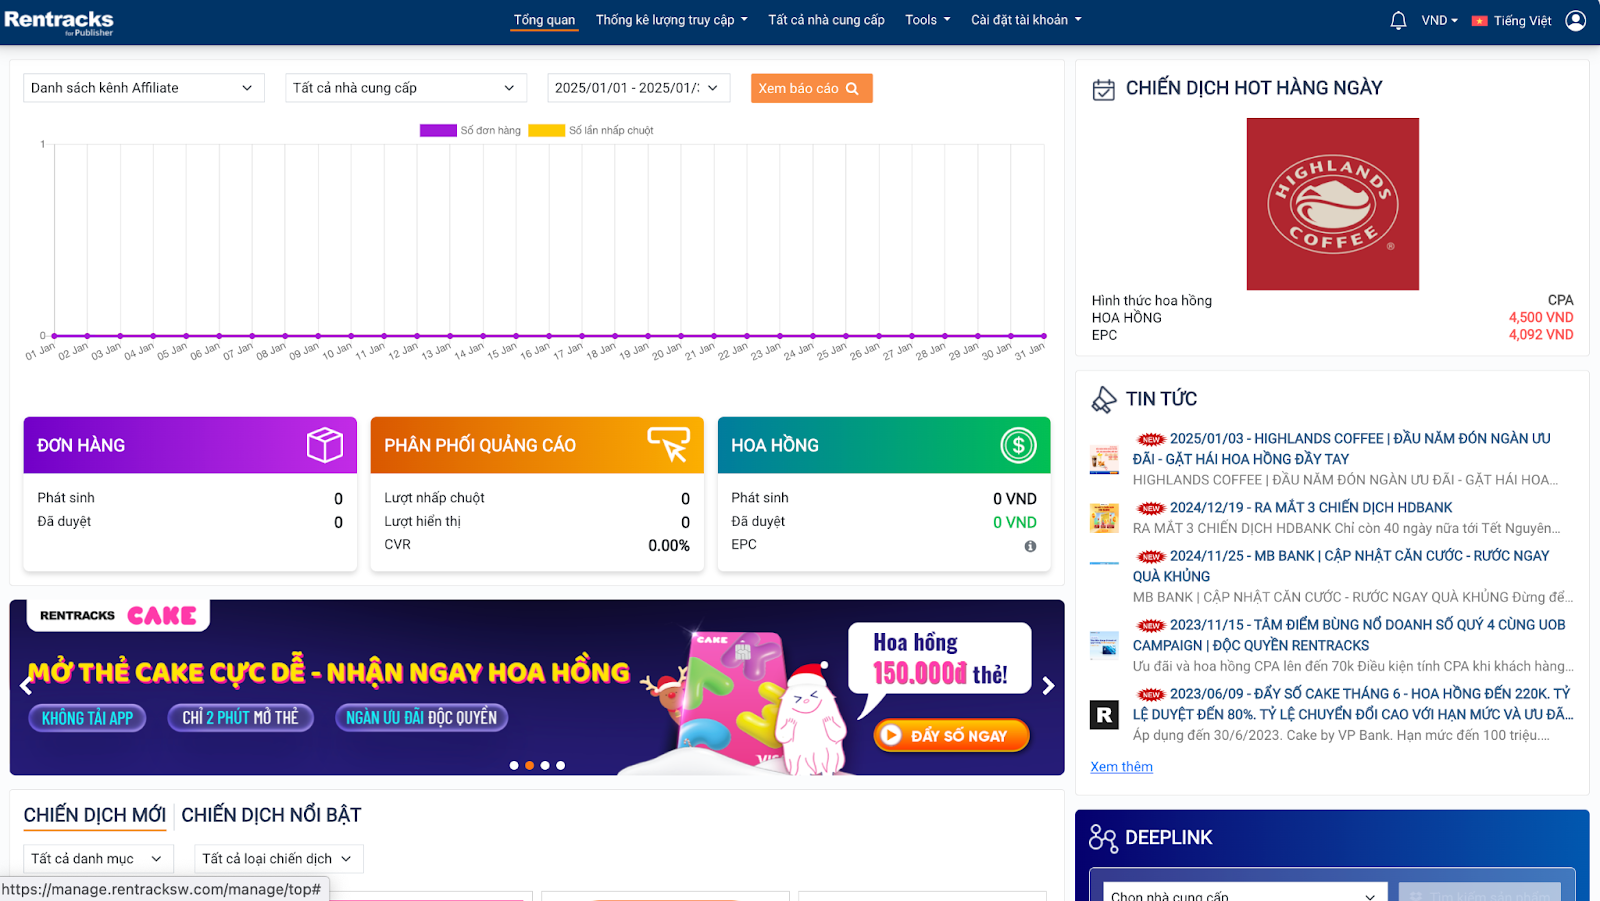1600x901 pixels.
Task: Click the 15 Jan chart data point
Action: (515, 336)
